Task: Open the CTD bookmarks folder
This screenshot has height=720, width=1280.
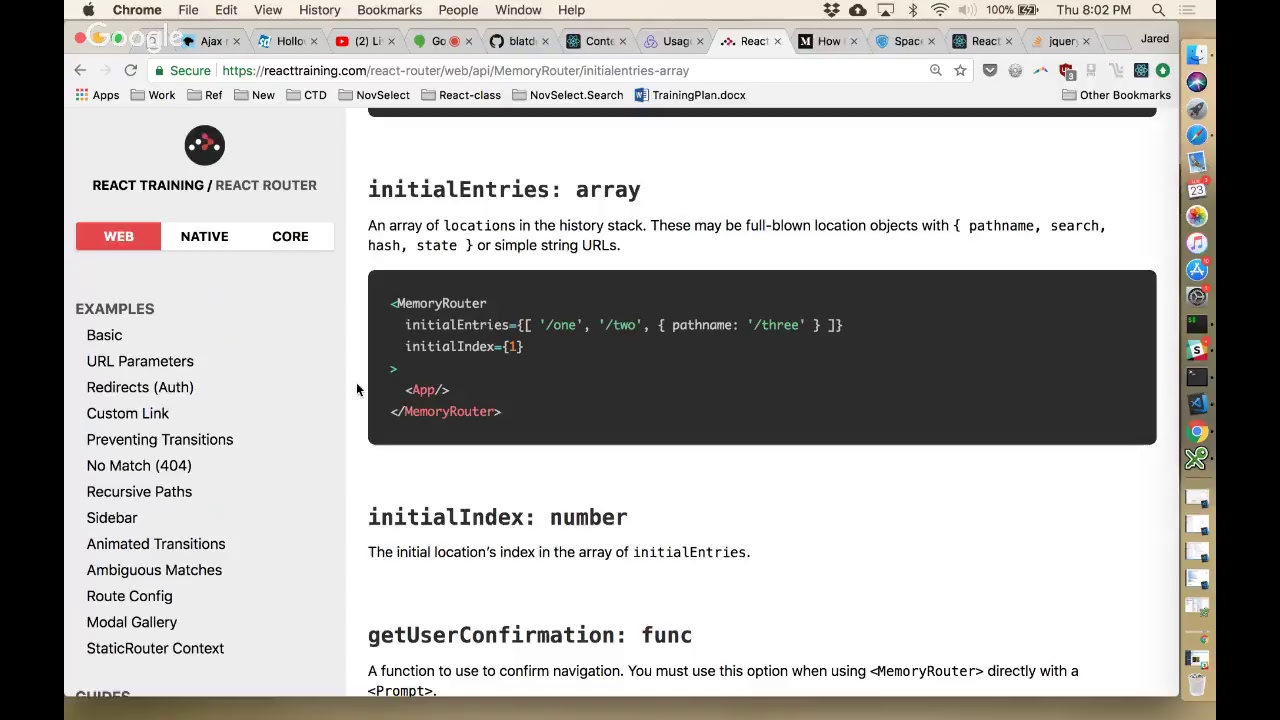Action: tap(306, 95)
